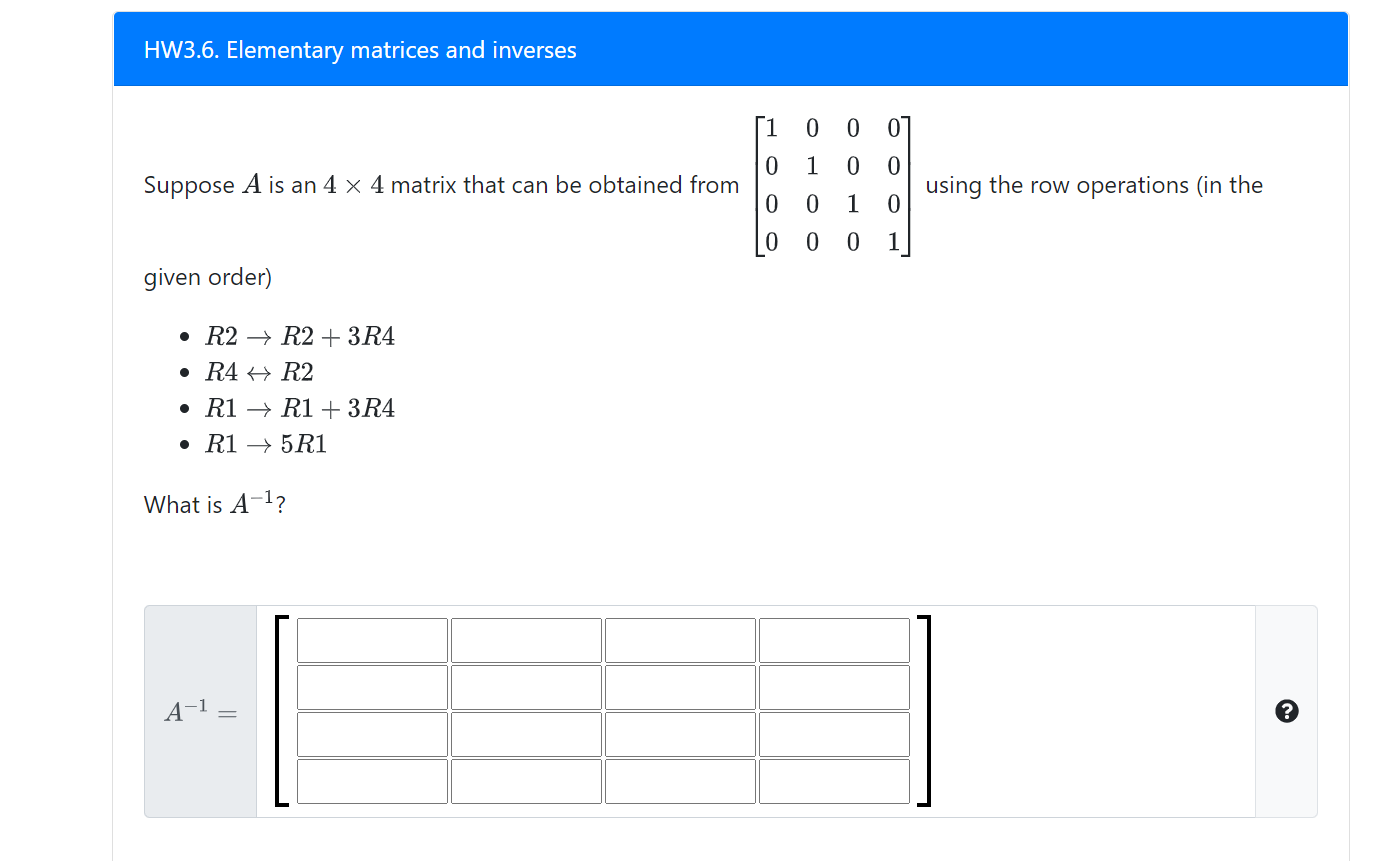This screenshot has width=1377, height=861.
Task: Click the A inverse label beside the matrix
Action: click(x=198, y=712)
